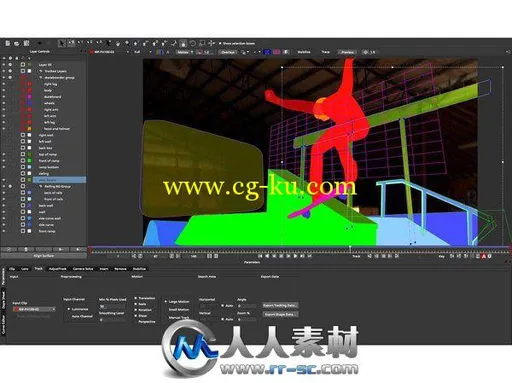
Task: Open the Remove tab
Action: [120, 269]
